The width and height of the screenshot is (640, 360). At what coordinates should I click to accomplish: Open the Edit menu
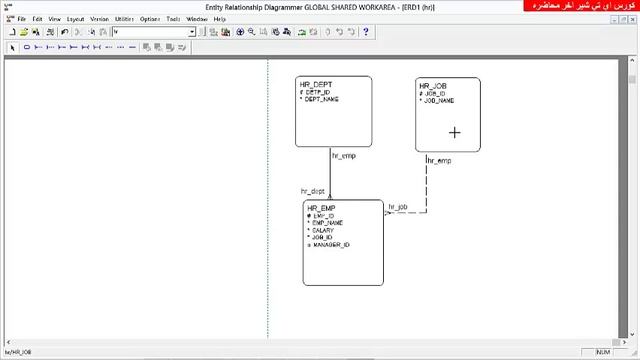point(37,19)
